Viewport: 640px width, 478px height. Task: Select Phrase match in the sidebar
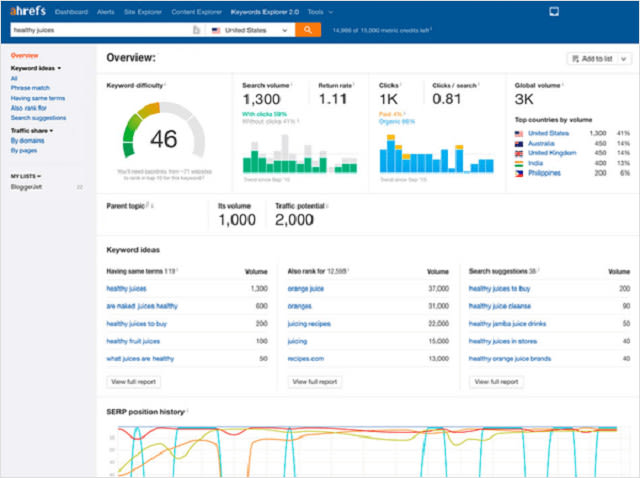[x=28, y=88]
